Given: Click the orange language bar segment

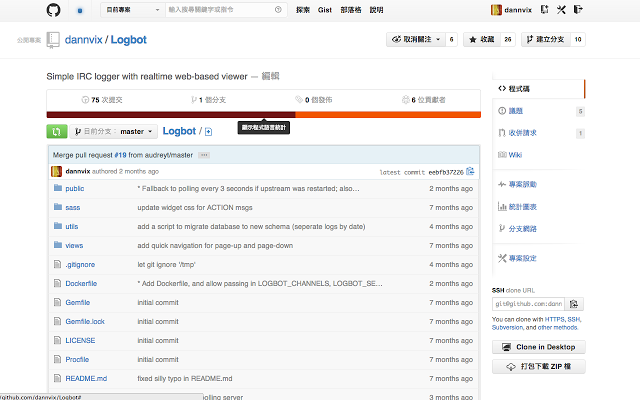Looking at the screenshot, I should [x=388, y=115].
